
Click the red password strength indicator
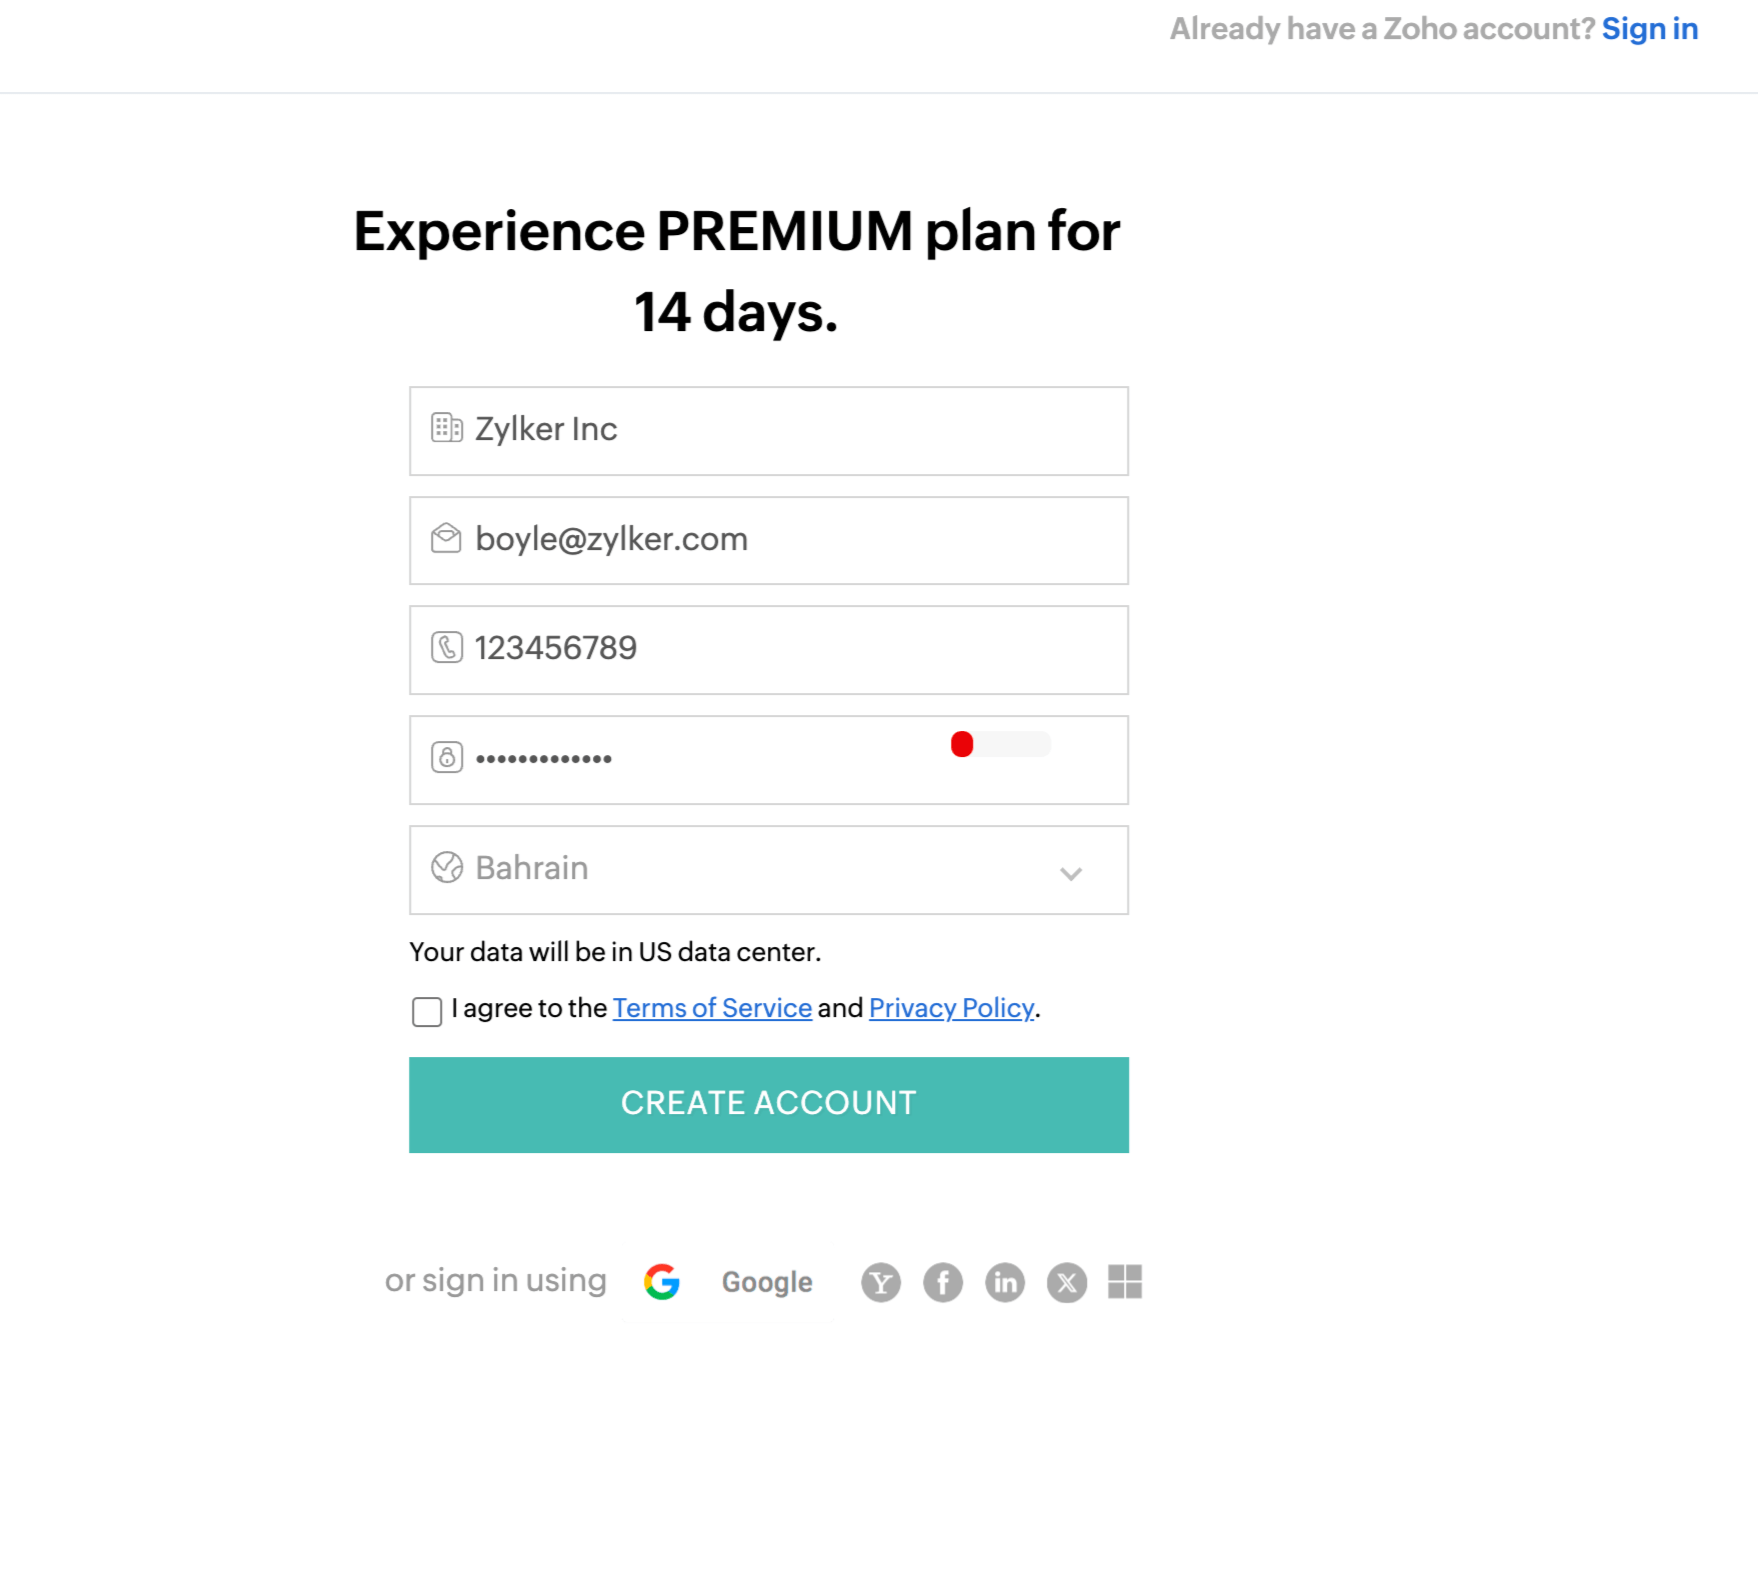[x=962, y=744]
